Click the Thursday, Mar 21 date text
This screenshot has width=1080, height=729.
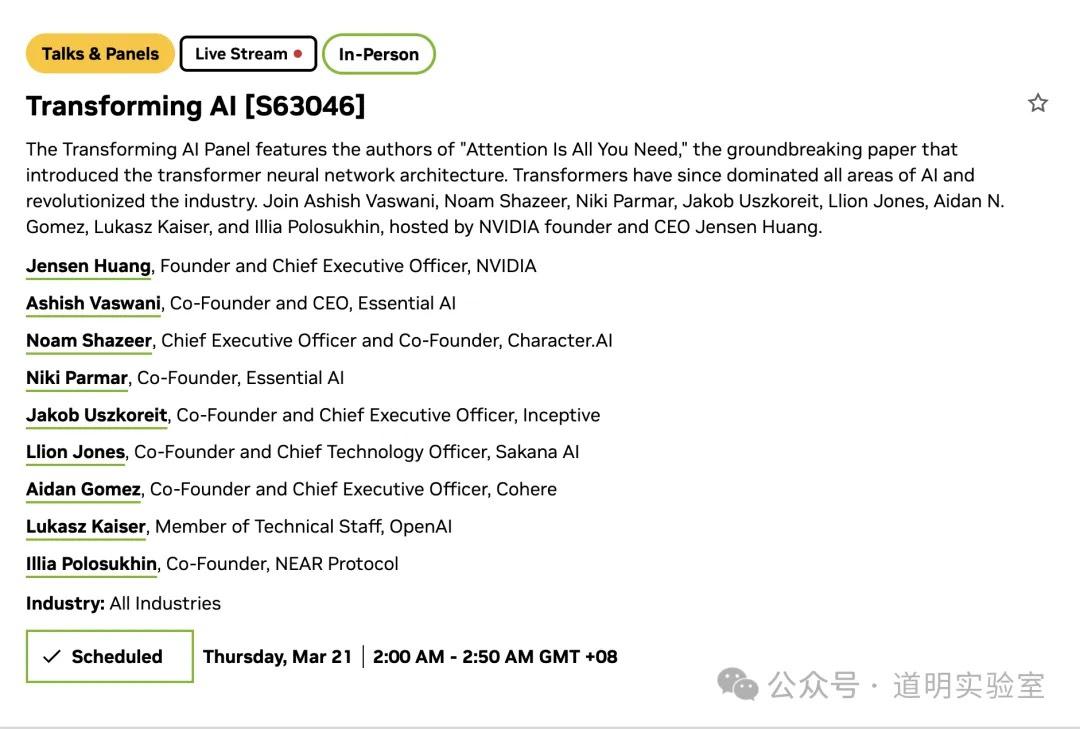[277, 657]
